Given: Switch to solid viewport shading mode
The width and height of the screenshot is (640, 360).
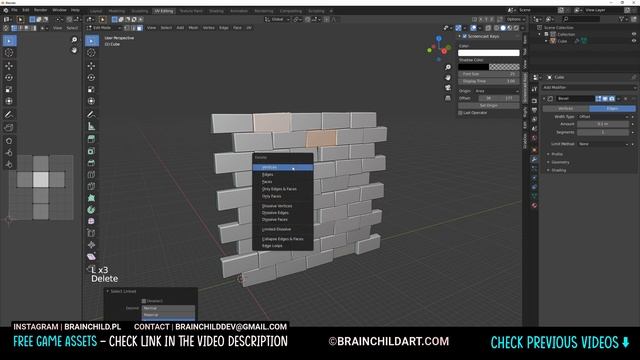Looking at the screenshot, I should [x=503, y=28].
